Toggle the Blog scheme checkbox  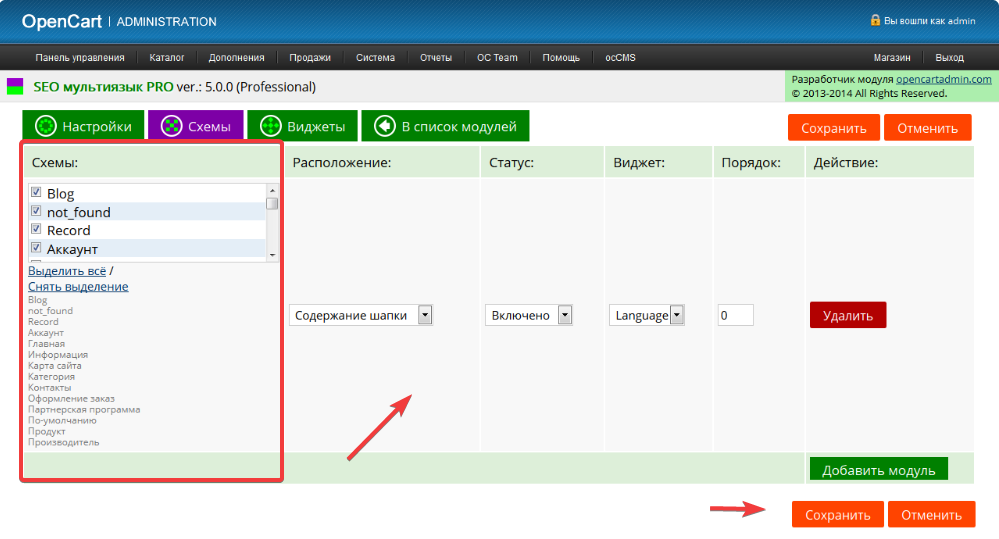tap(36, 192)
